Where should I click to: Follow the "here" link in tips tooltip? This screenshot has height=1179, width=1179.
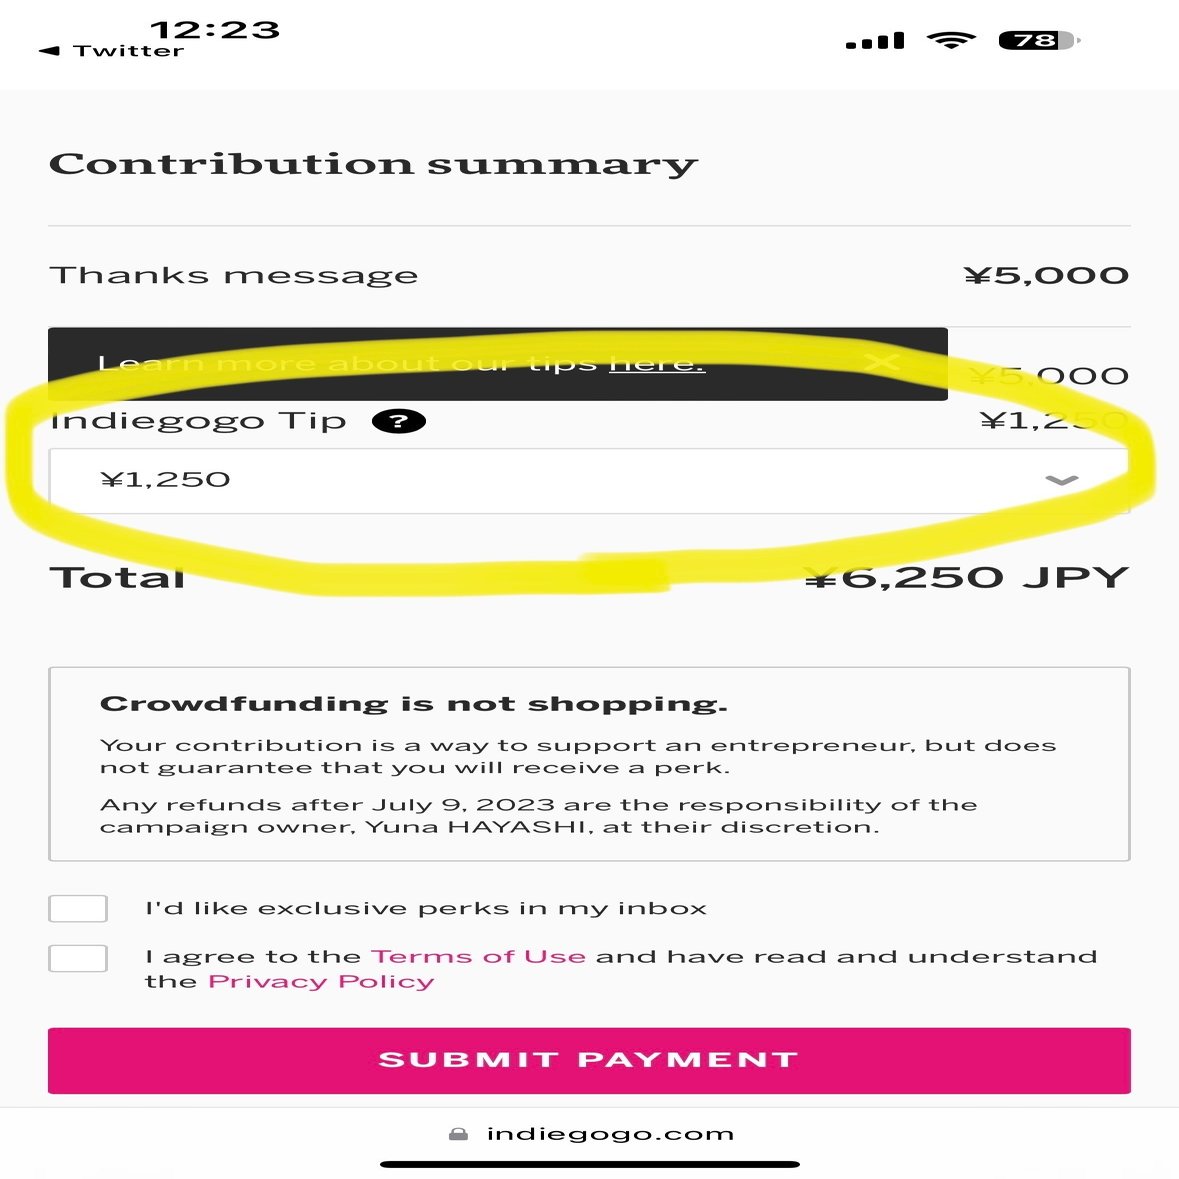(657, 363)
